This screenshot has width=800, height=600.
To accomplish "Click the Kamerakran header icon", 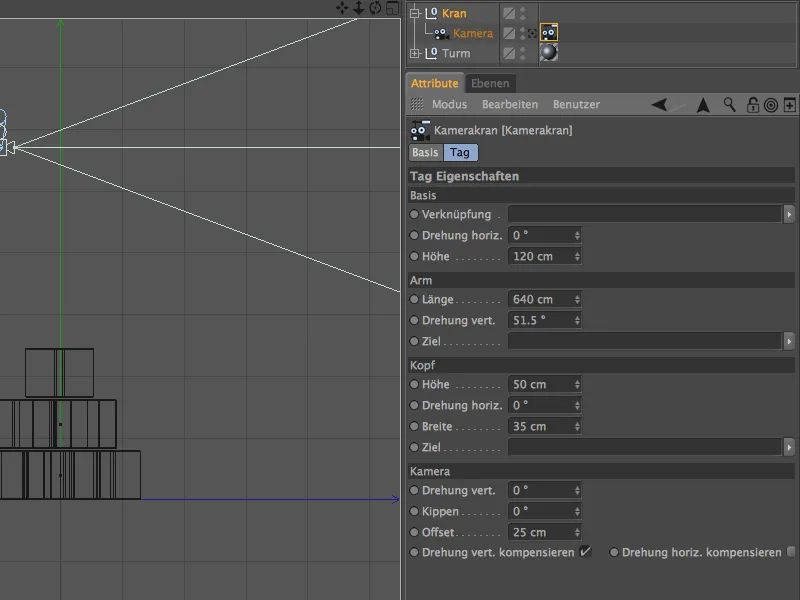I will [420, 131].
